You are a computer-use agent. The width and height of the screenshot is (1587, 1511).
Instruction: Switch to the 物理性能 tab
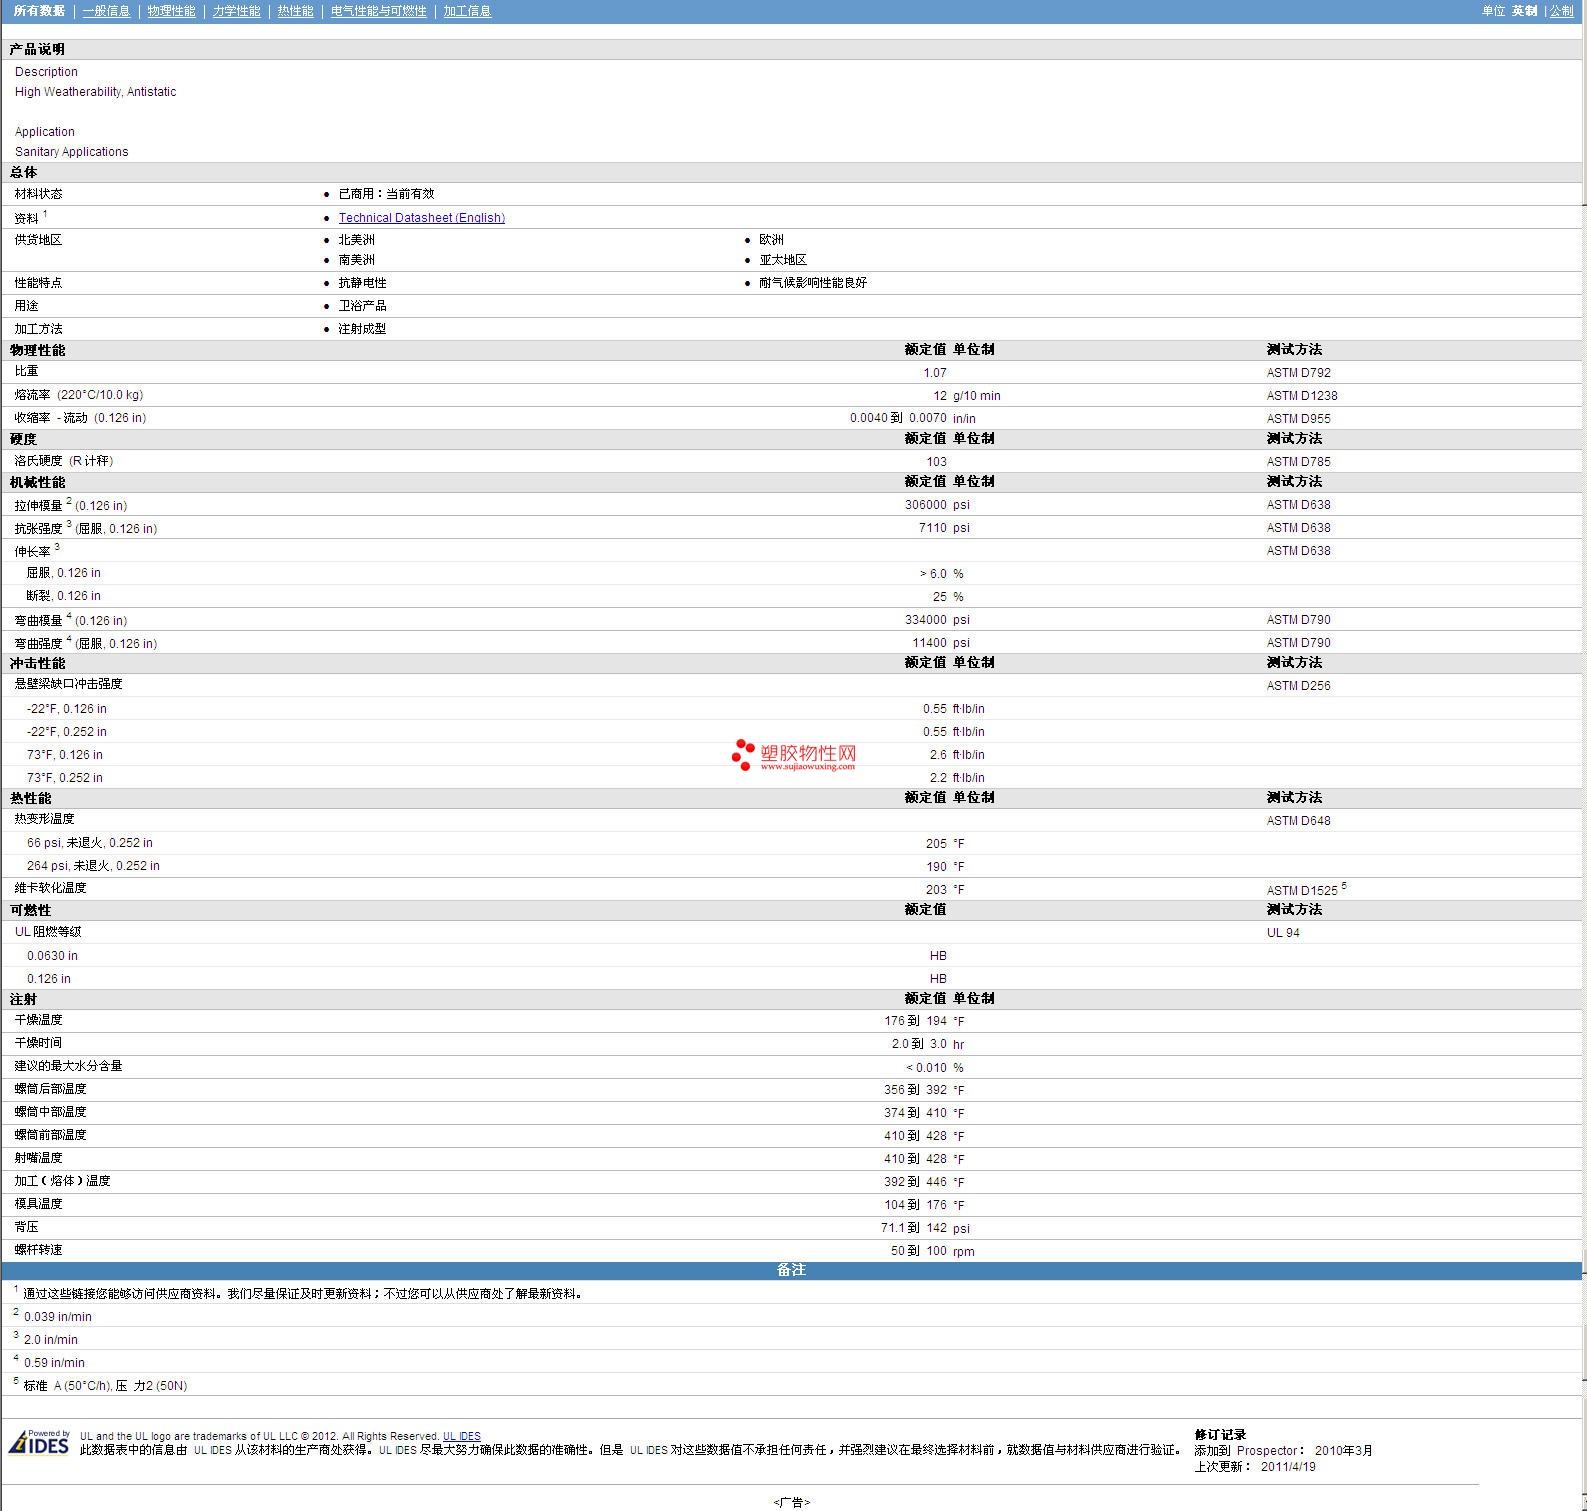click(171, 11)
